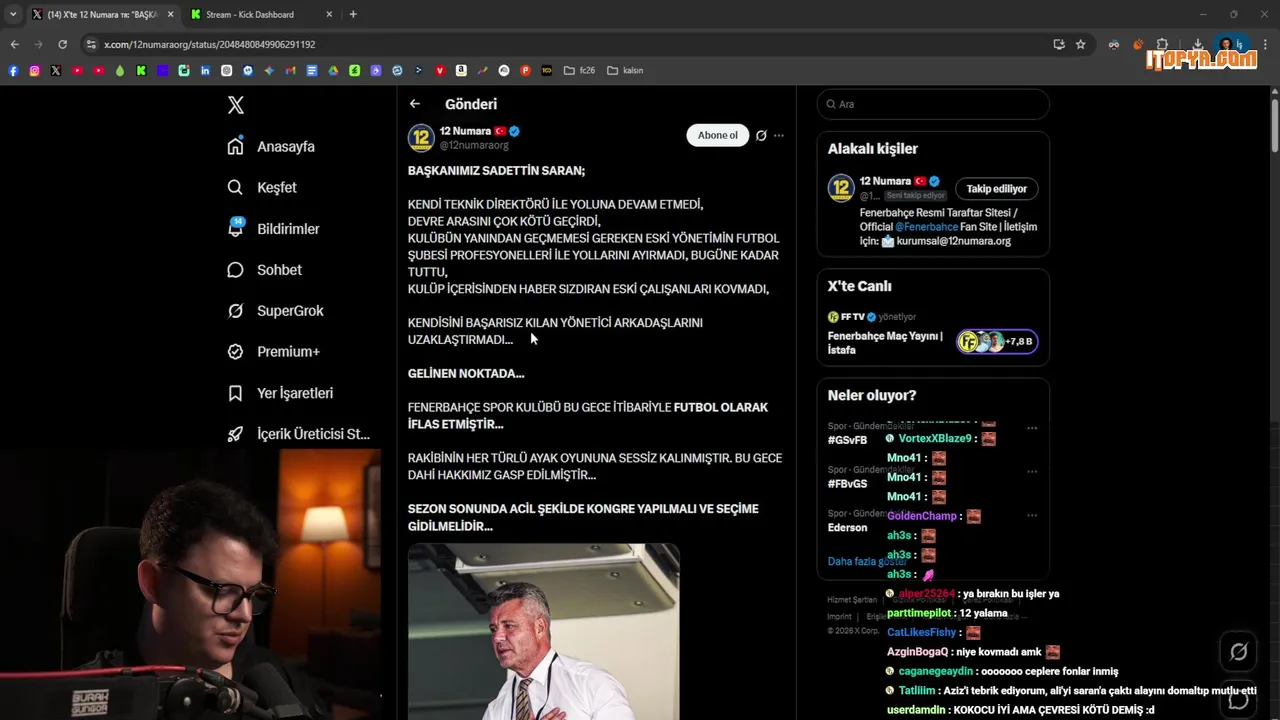This screenshot has width=1280, height=720.
Task: Open Anasayfa (Home) in the sidebar
Action: pyautogui.click(x=271, y=146)
